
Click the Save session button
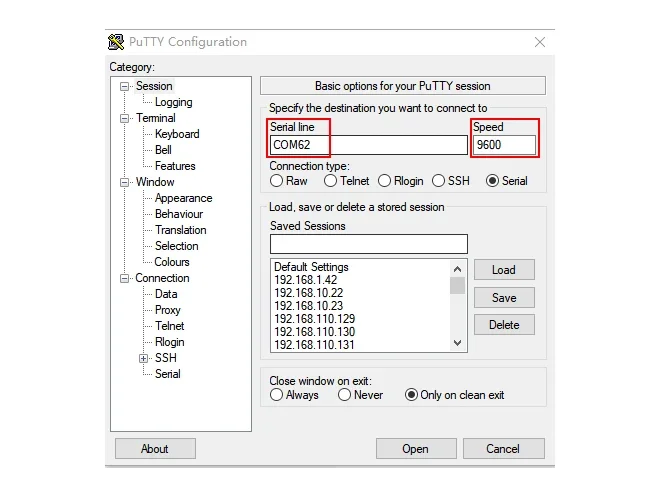pyautogui.click(x=504, y=298)
